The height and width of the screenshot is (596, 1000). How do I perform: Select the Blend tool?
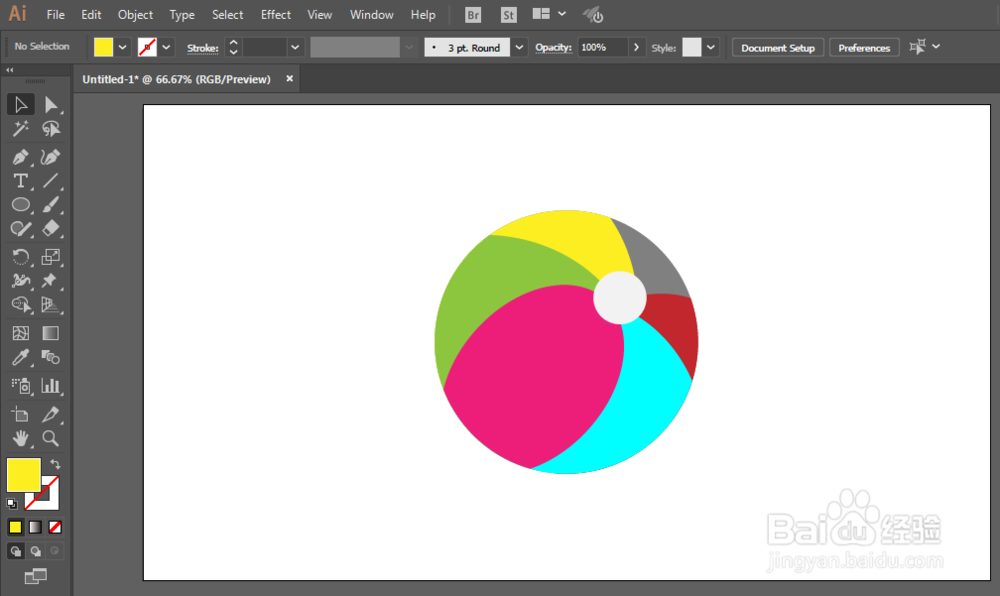point(50,357)
